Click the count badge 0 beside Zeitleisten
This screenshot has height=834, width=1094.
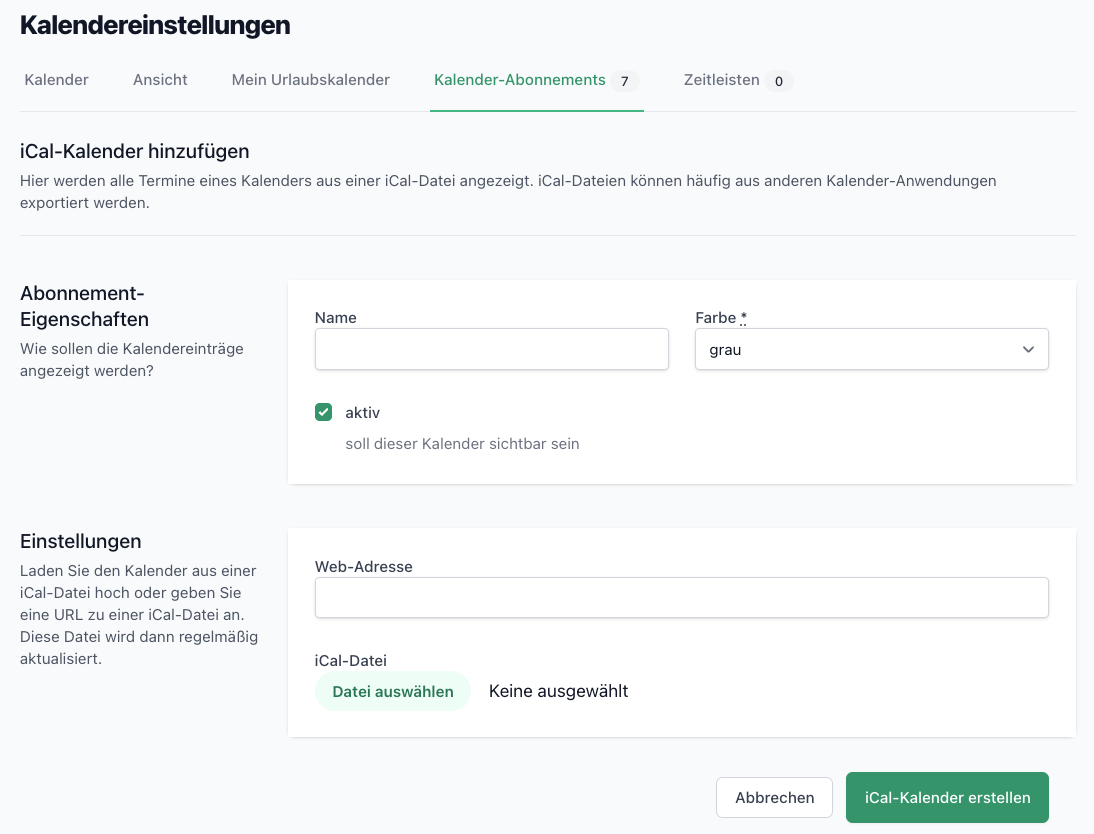click(x=779, y=81)
